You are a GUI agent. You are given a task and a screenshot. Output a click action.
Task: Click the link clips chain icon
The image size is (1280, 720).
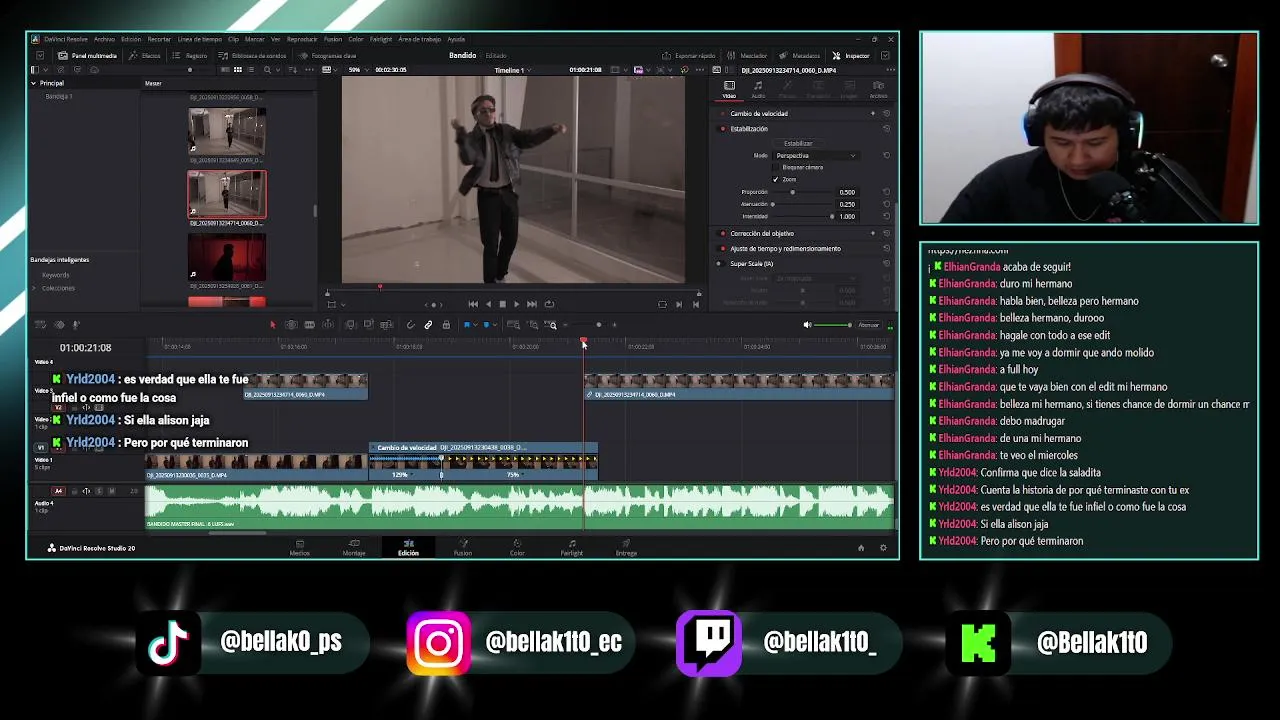(x=428, y=325)
